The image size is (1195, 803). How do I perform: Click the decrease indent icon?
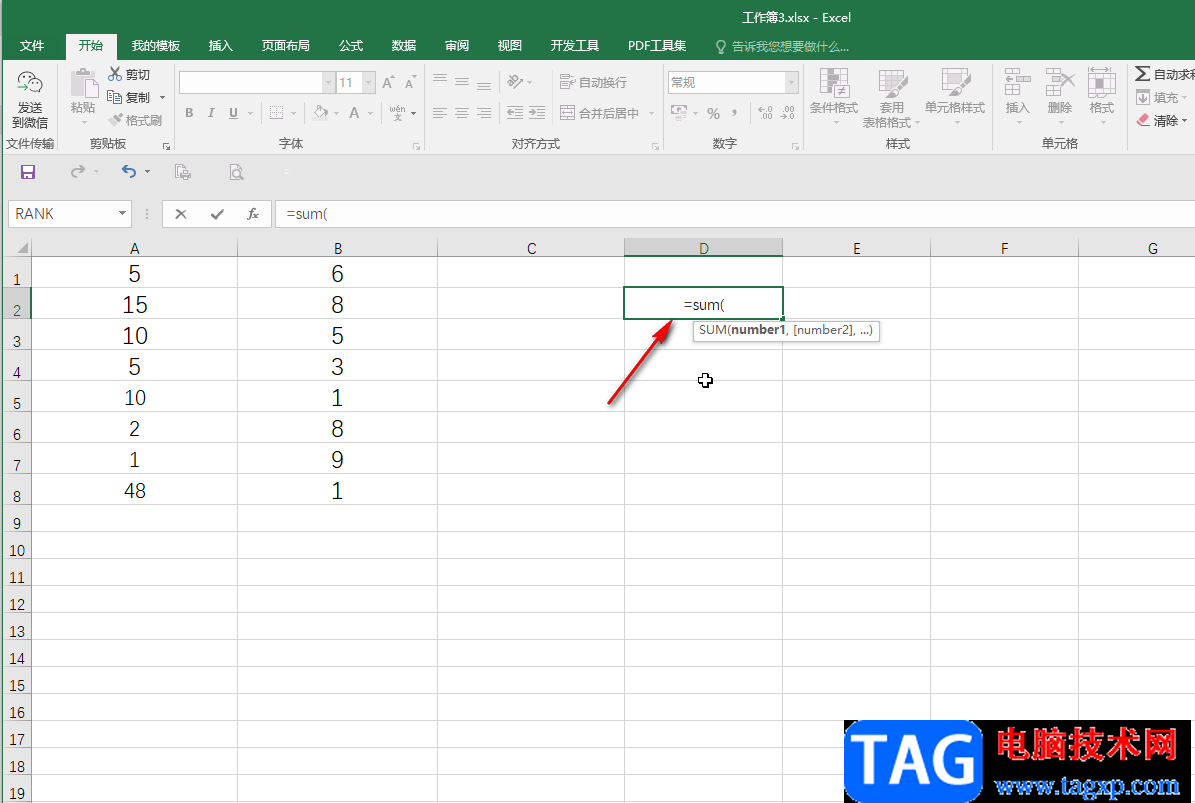515,113
